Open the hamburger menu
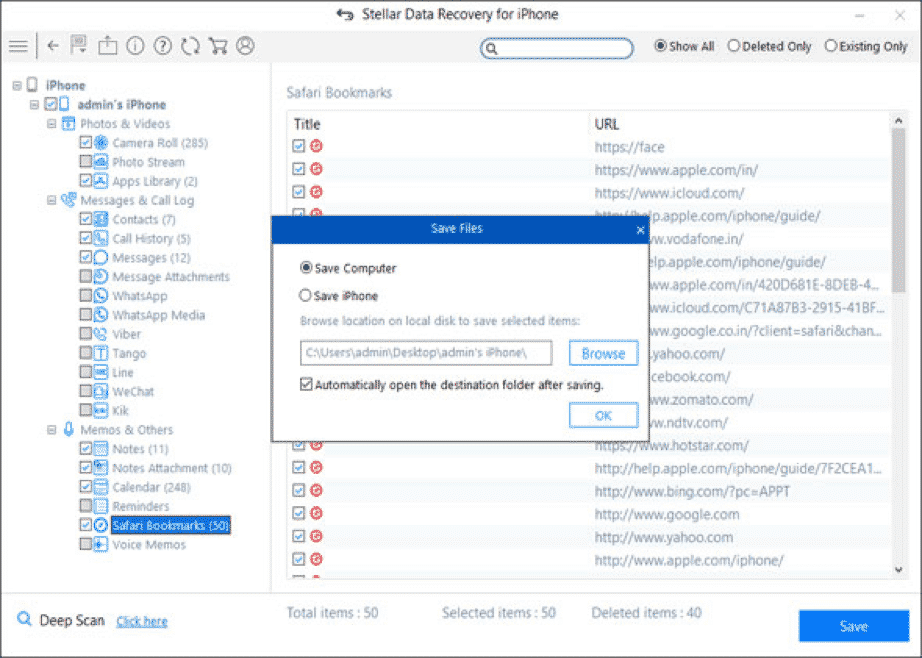The image size is (922, 658). tap(18, 46)
